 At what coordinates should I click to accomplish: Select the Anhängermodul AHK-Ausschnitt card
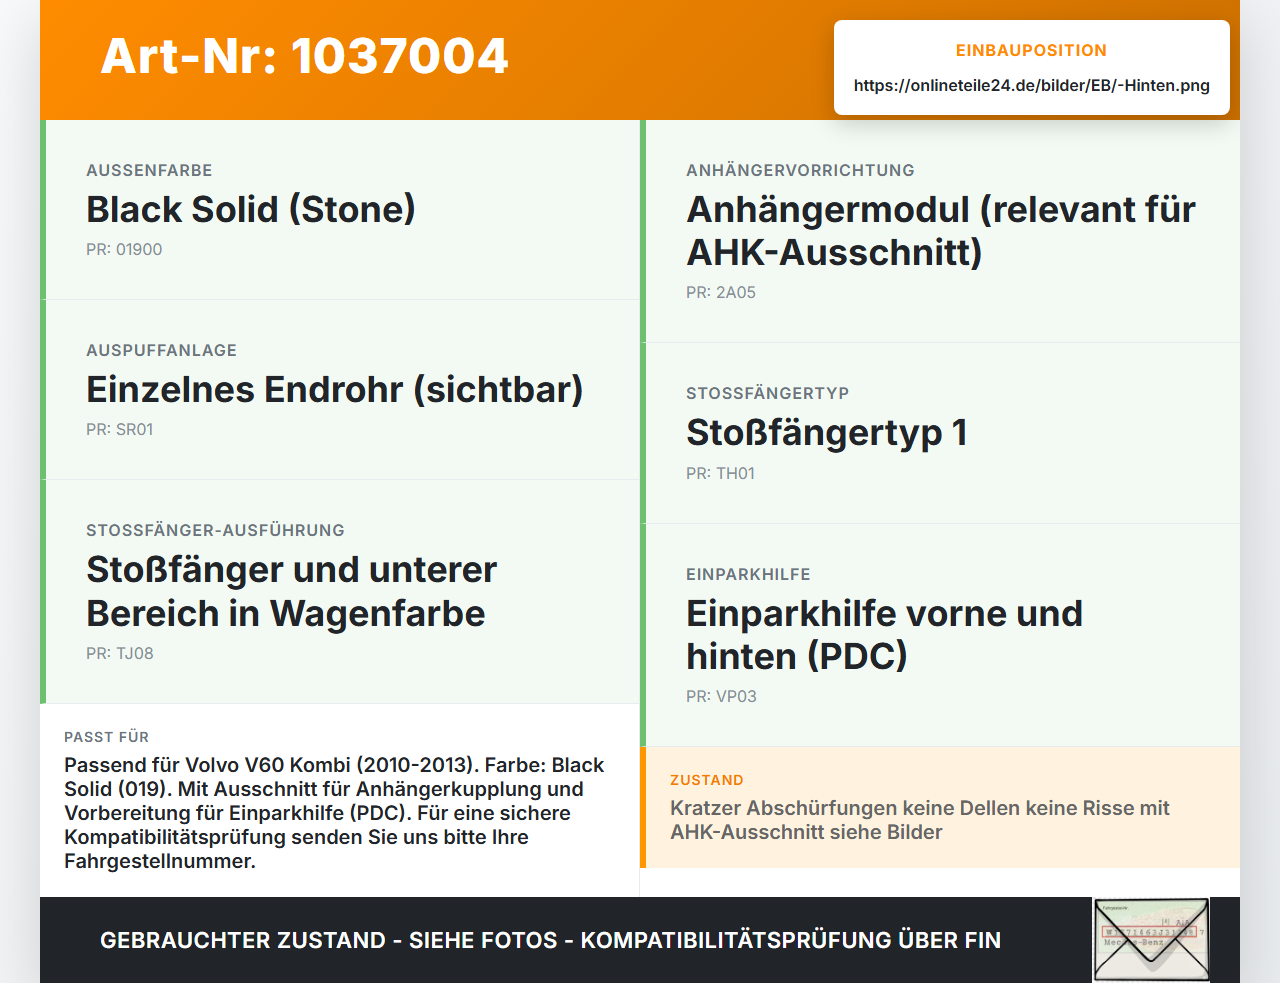(x=940, y=232)
